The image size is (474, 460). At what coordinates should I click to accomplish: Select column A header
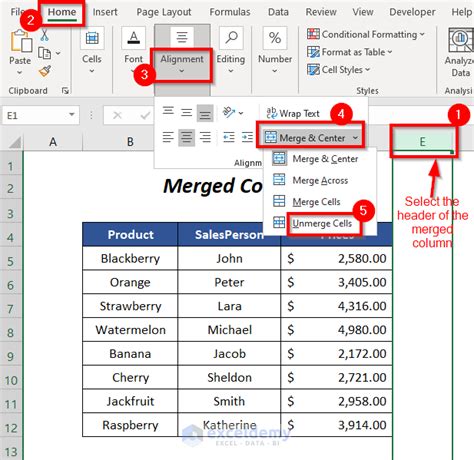[53, 142]
